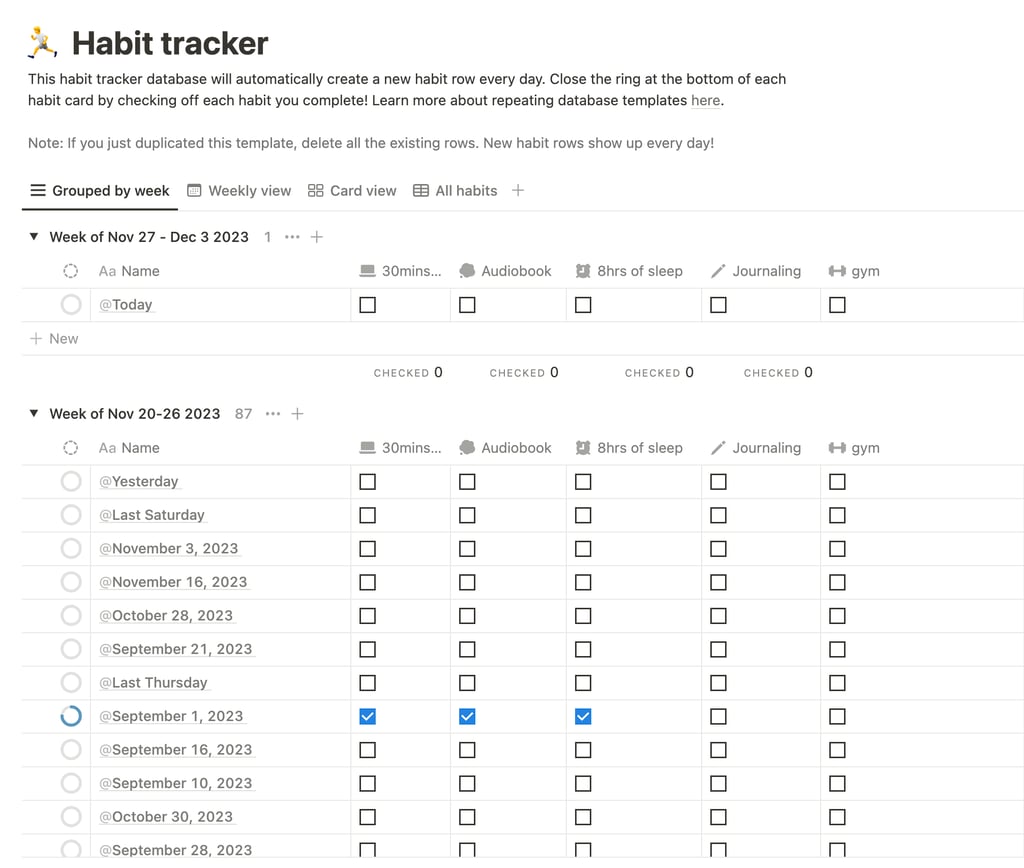Image resolution: width=1024 pixels, height=868 pixels.
Task: Add row to Nov 27 - Dec 3 group
Action: point(317,236)
